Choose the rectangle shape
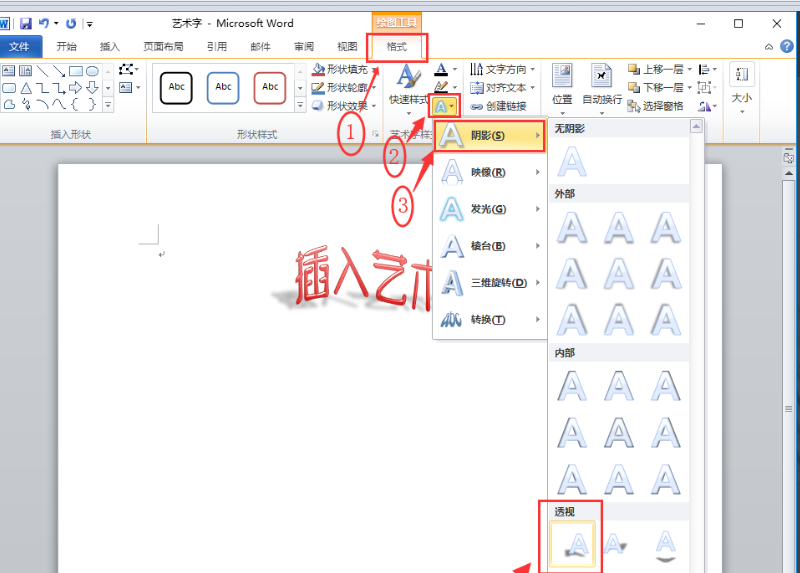 pyautogui.click(x=76, y=71)
